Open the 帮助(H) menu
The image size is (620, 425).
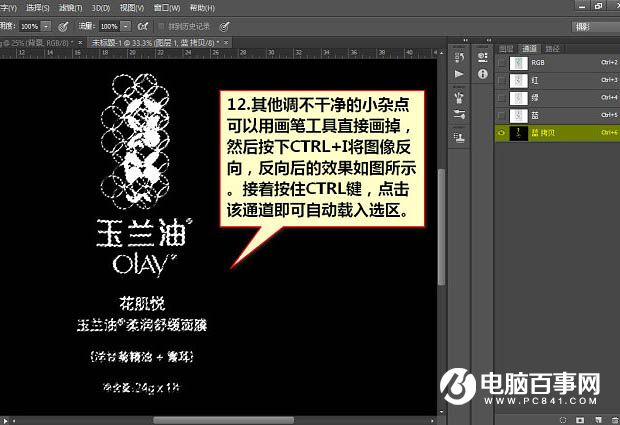[202, 8]
